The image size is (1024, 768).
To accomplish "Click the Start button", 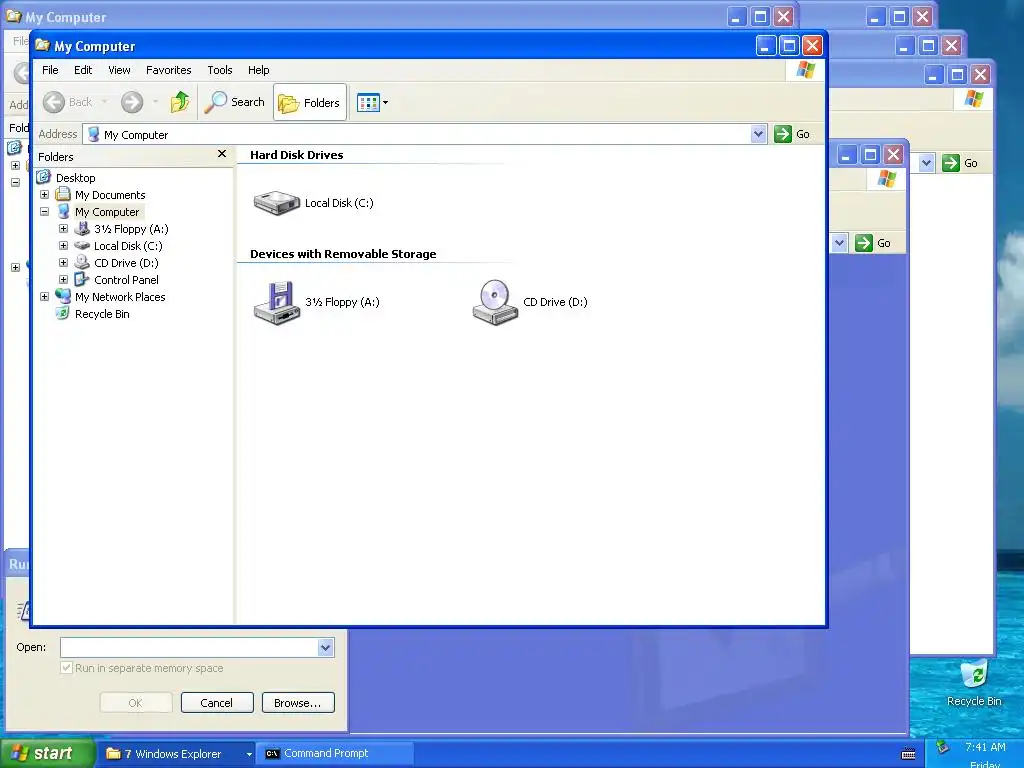I will [x=46, y=754].
